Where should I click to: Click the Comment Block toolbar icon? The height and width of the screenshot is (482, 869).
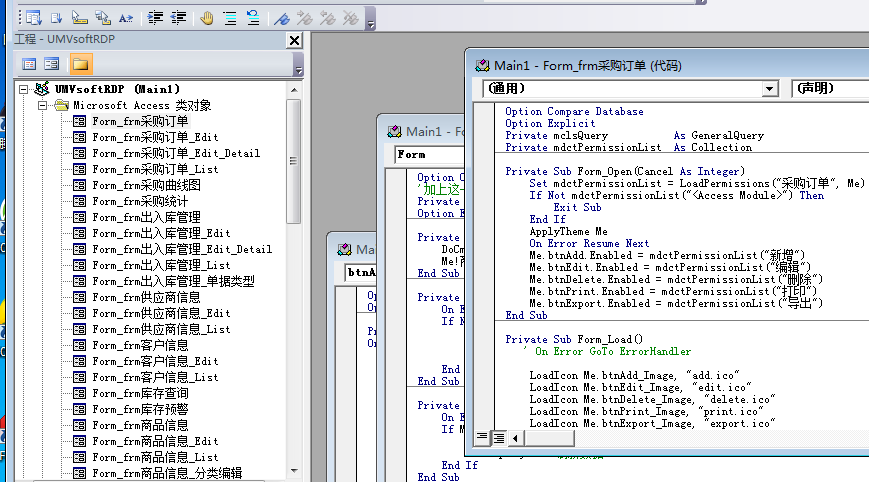pos(230,18)
